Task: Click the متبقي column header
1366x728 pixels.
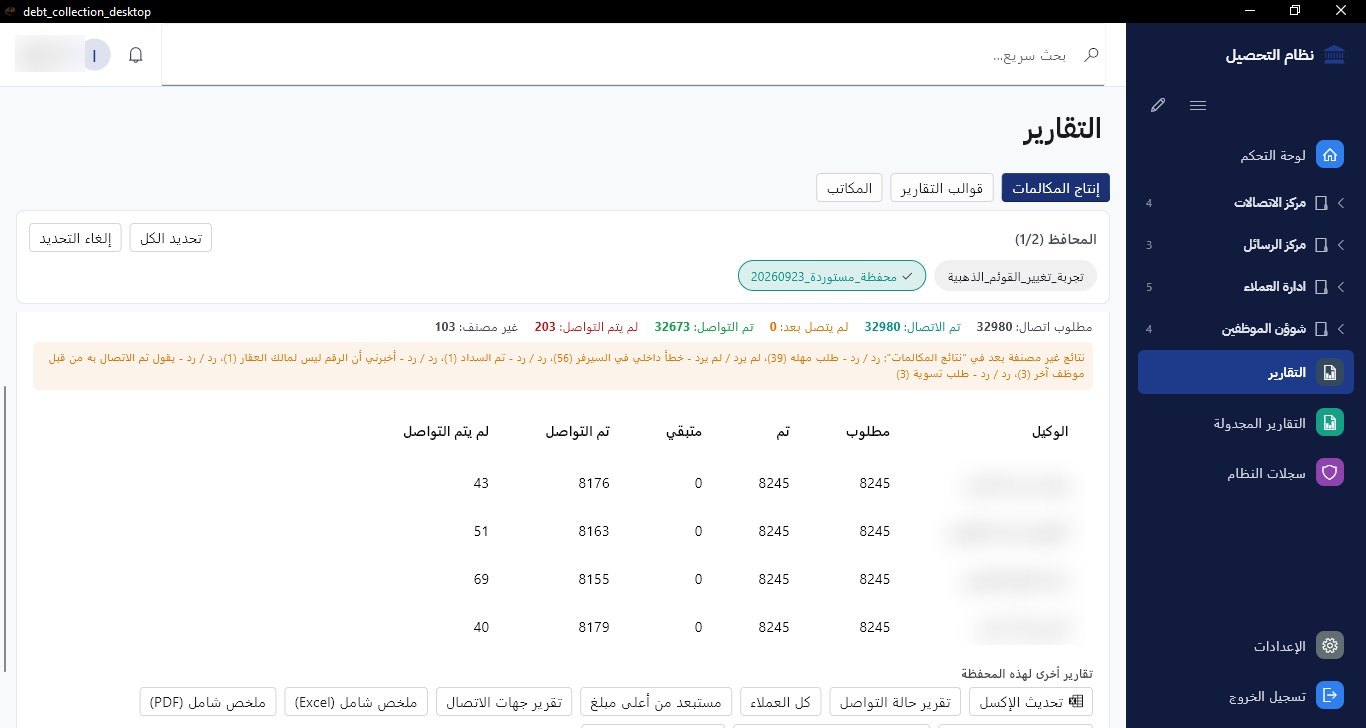Action: coord(684,431)
